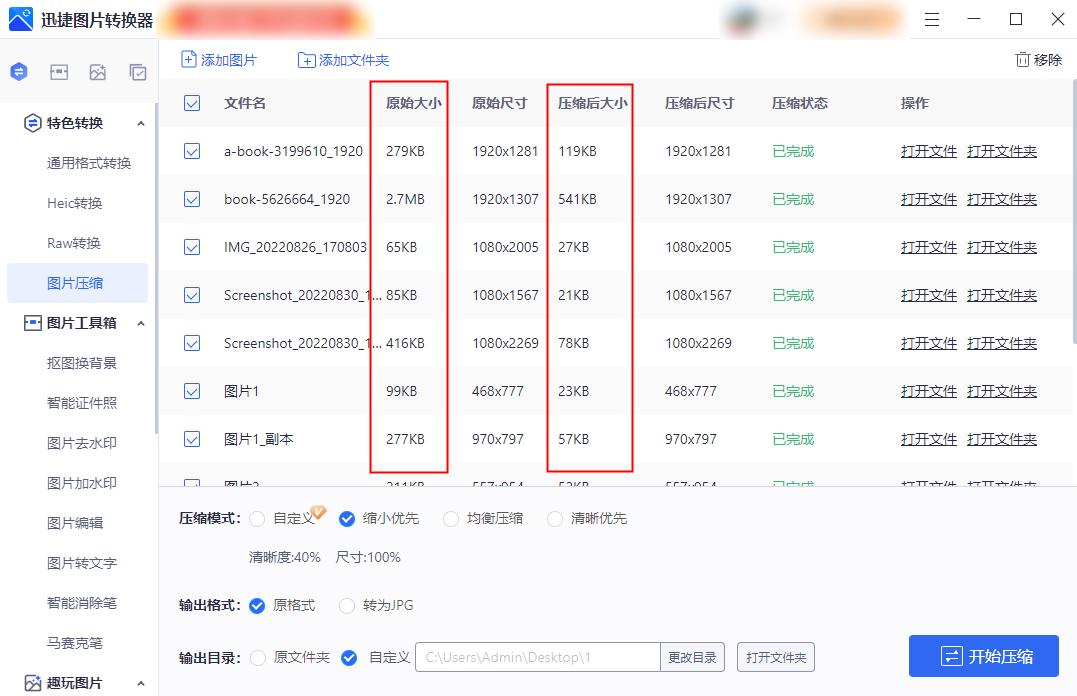Click the task checklist icon in the top toolbar
The height and width of the screenshot is (696, 1077).
(x=136, y=71)
